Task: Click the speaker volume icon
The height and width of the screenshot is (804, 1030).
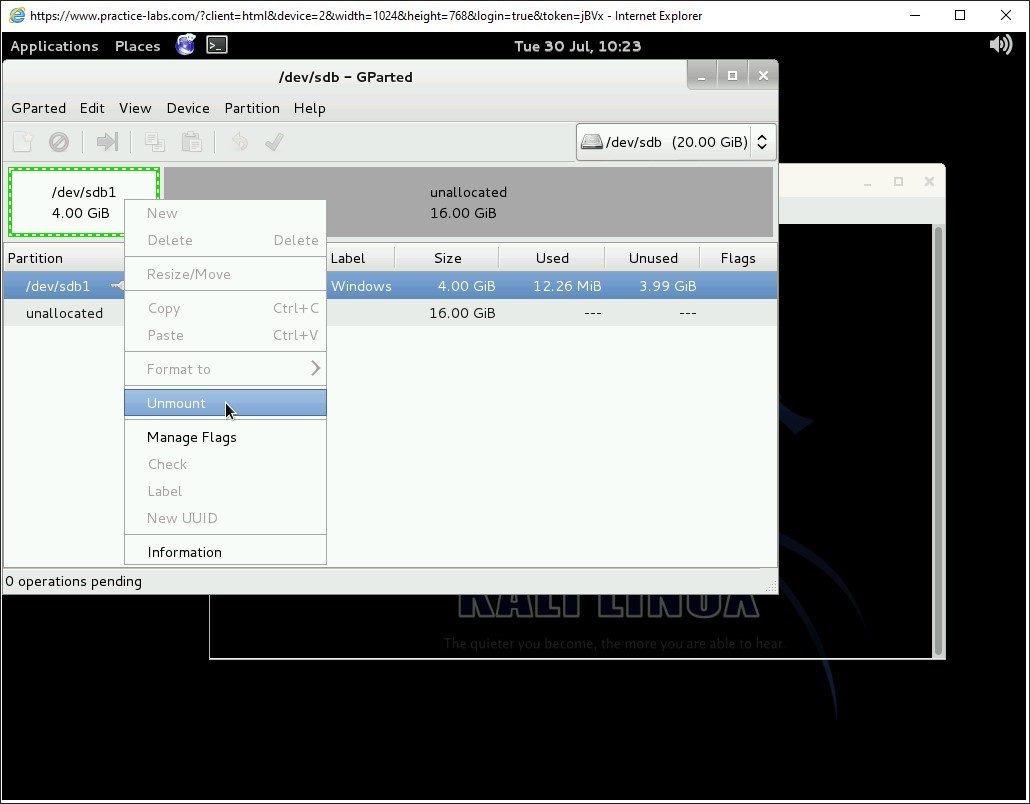Action: (x=1000, y=45)
